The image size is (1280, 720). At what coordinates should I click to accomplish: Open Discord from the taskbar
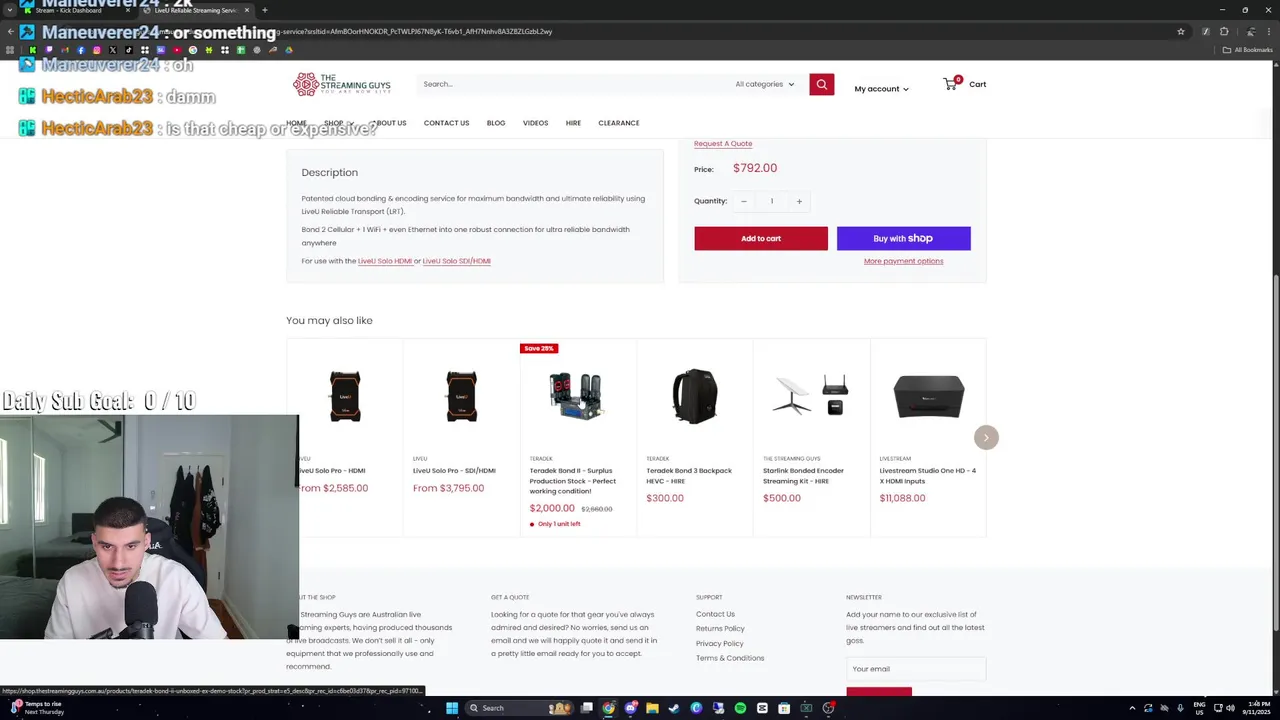[631, 708]
